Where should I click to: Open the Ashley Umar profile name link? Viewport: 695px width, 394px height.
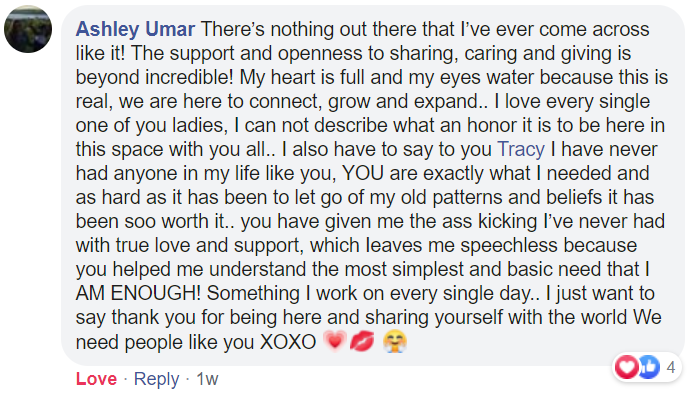click(x=135, y=29)
